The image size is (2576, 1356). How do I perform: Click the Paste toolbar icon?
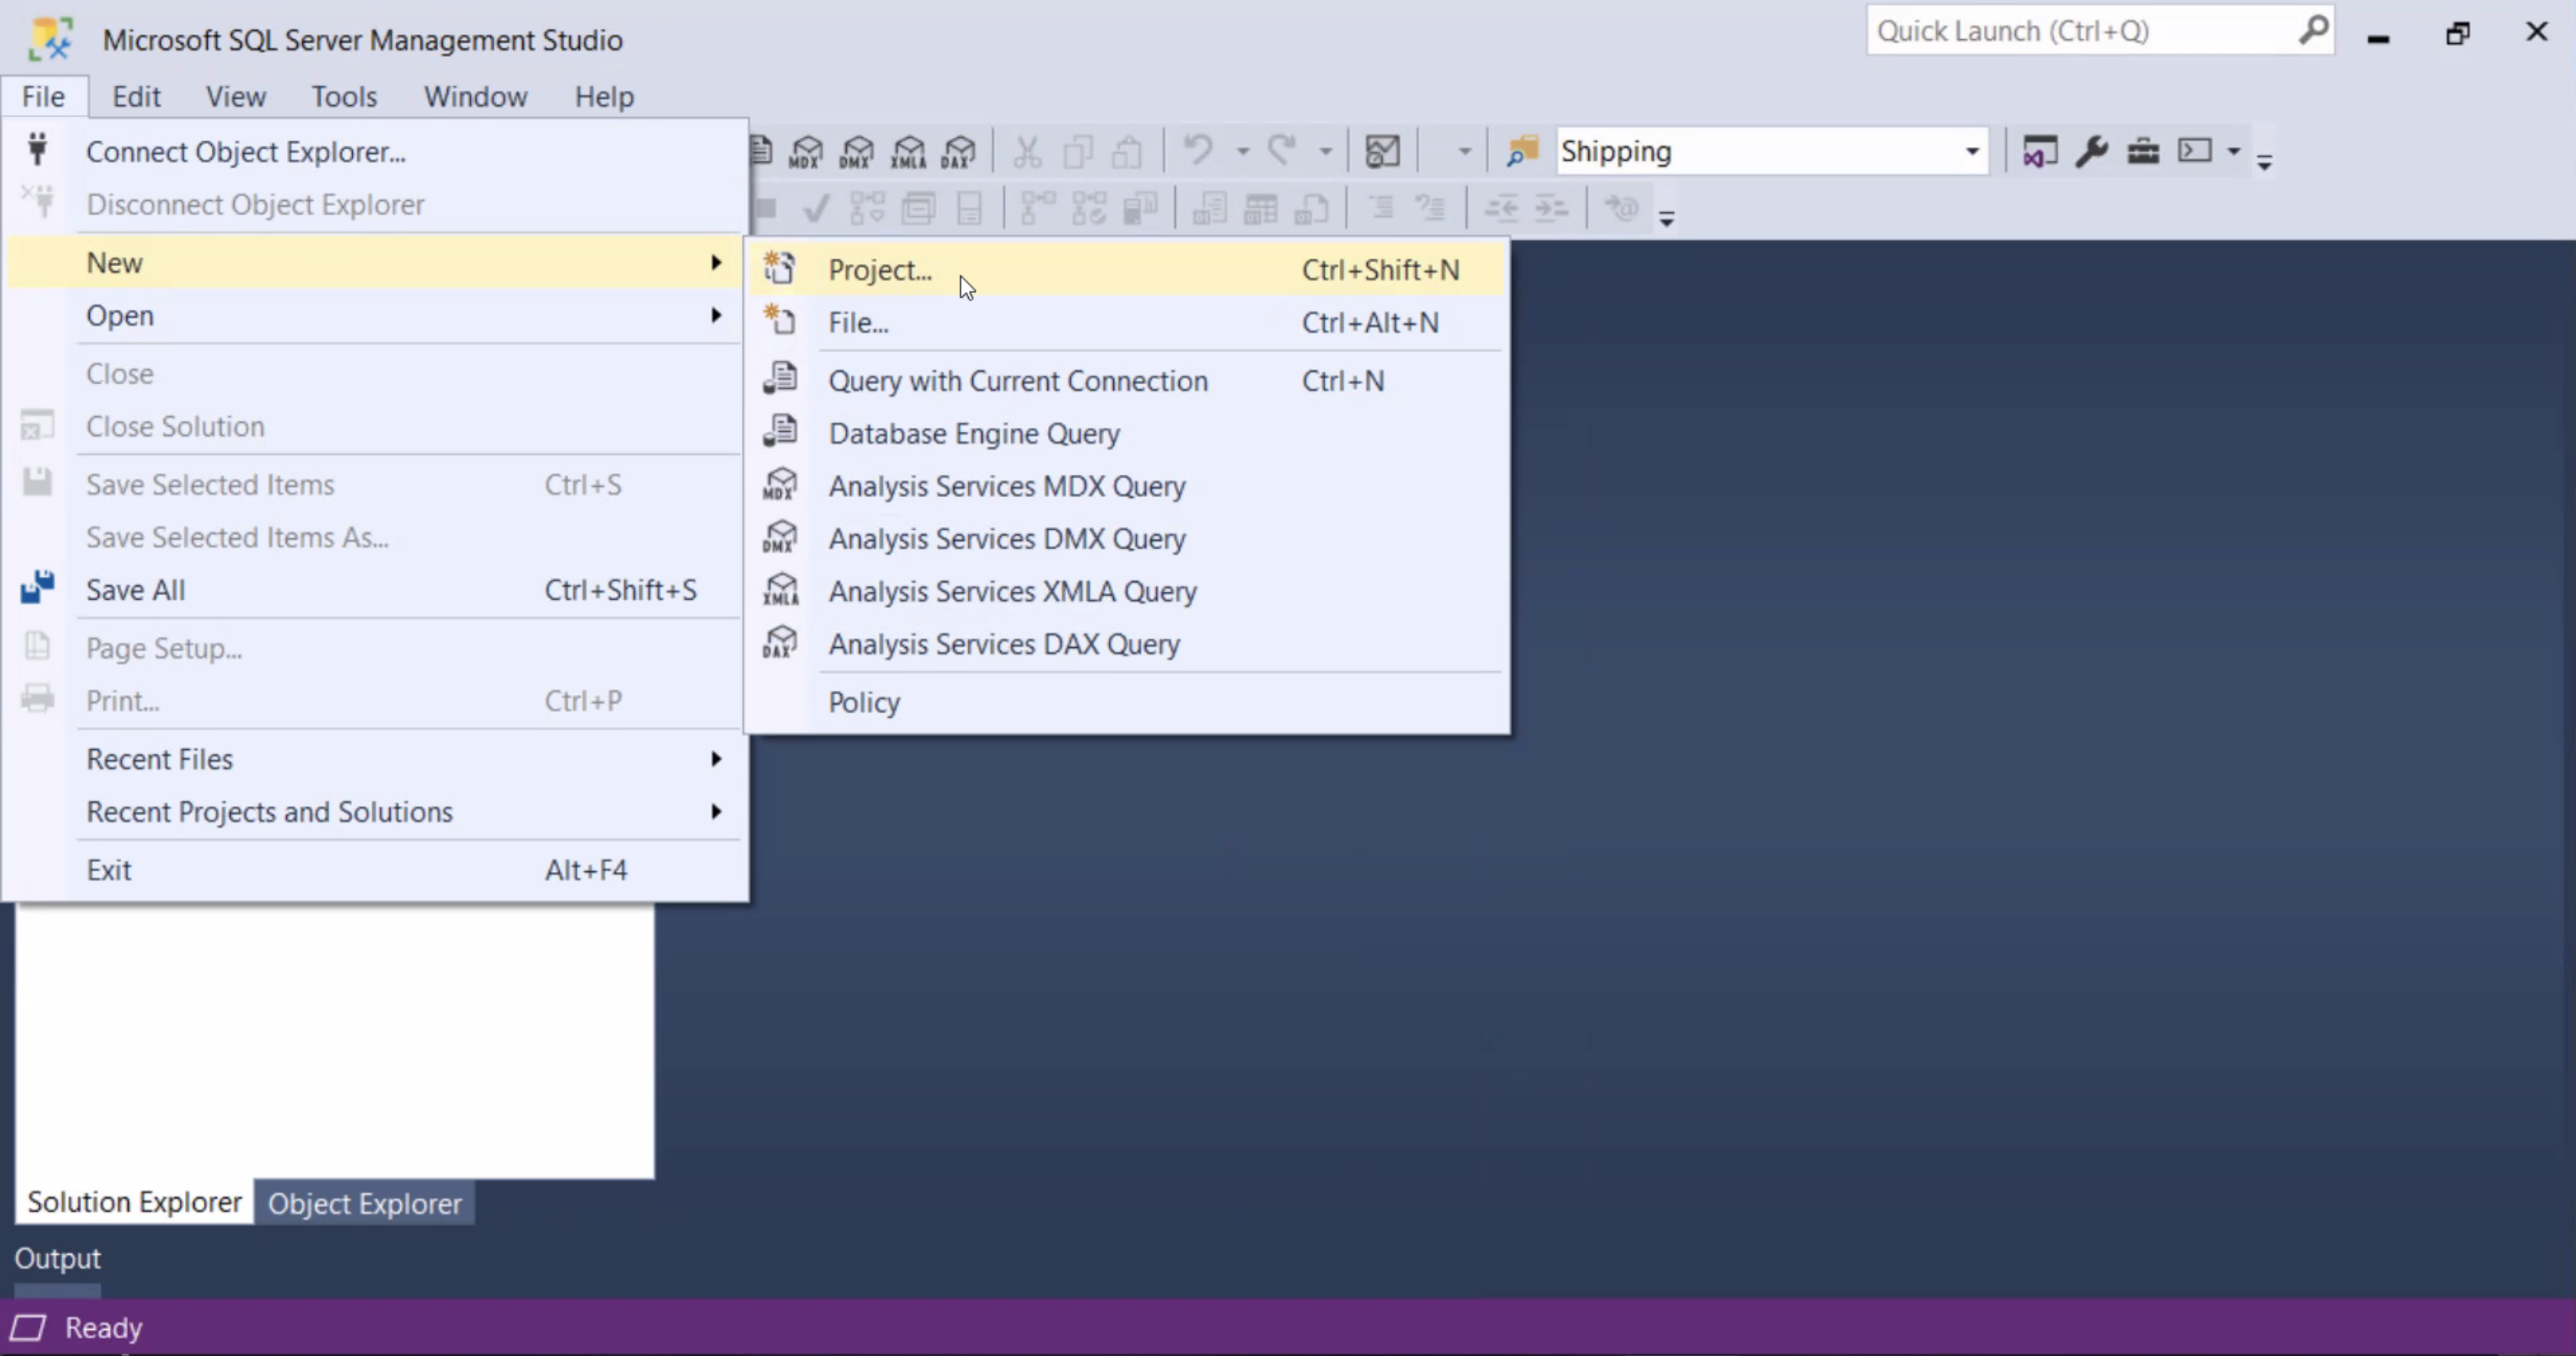[x=1128, y=152]
